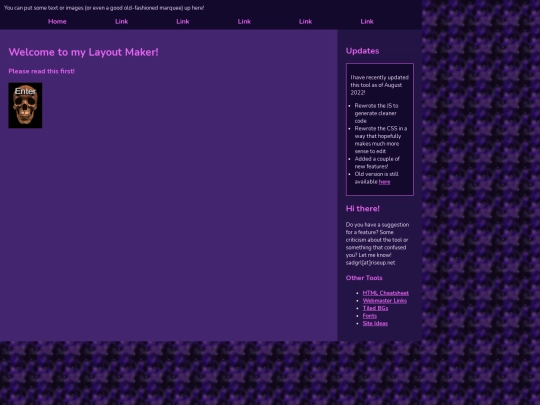Open the HTML Cheatsheet link
The height and width of the screenshot is (405, 540).
pyautogui.click(x=385, y=293)
